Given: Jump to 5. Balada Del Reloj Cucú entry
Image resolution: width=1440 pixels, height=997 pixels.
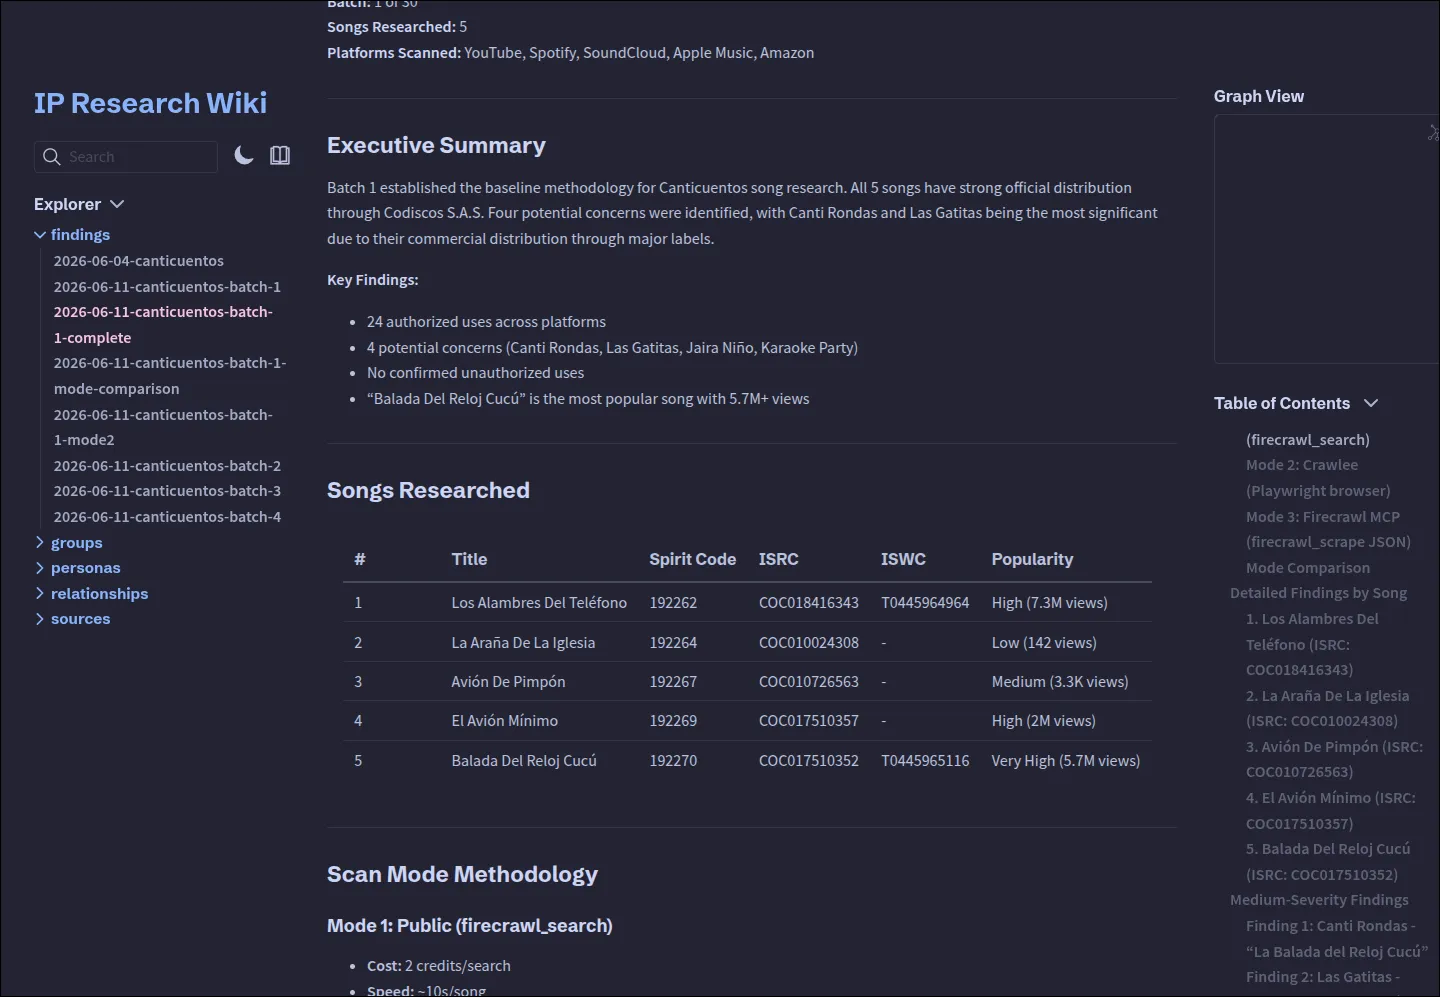Looking at the screenshot, I should point(1328,862).
